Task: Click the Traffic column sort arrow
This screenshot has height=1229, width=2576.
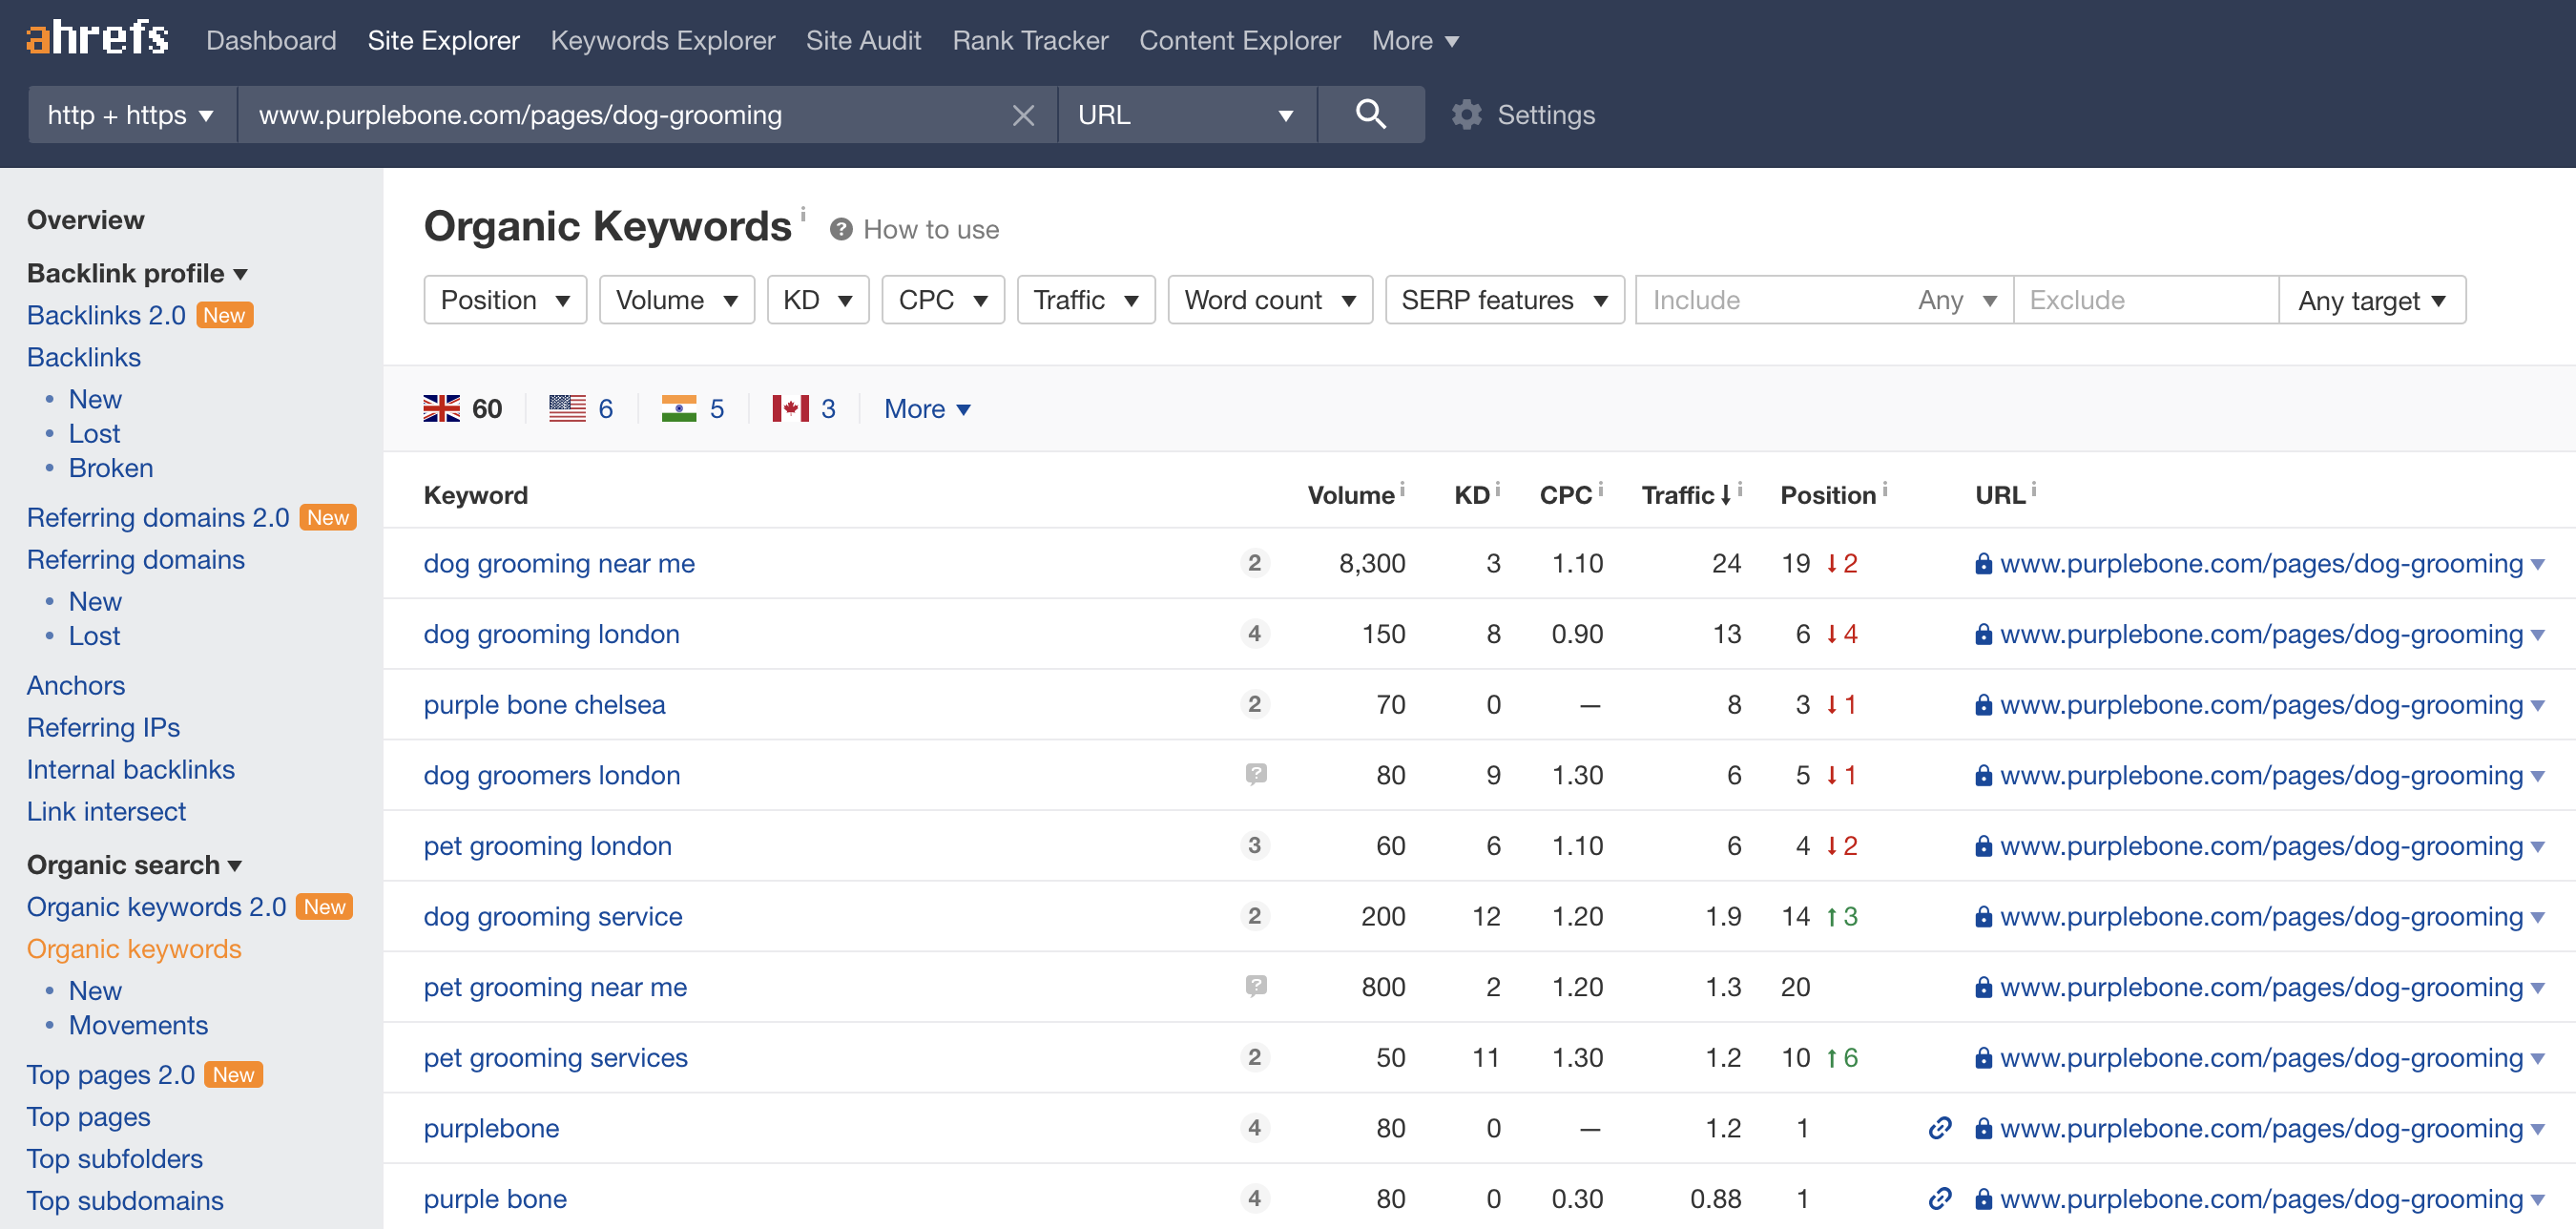Action: coord(1726,495)
